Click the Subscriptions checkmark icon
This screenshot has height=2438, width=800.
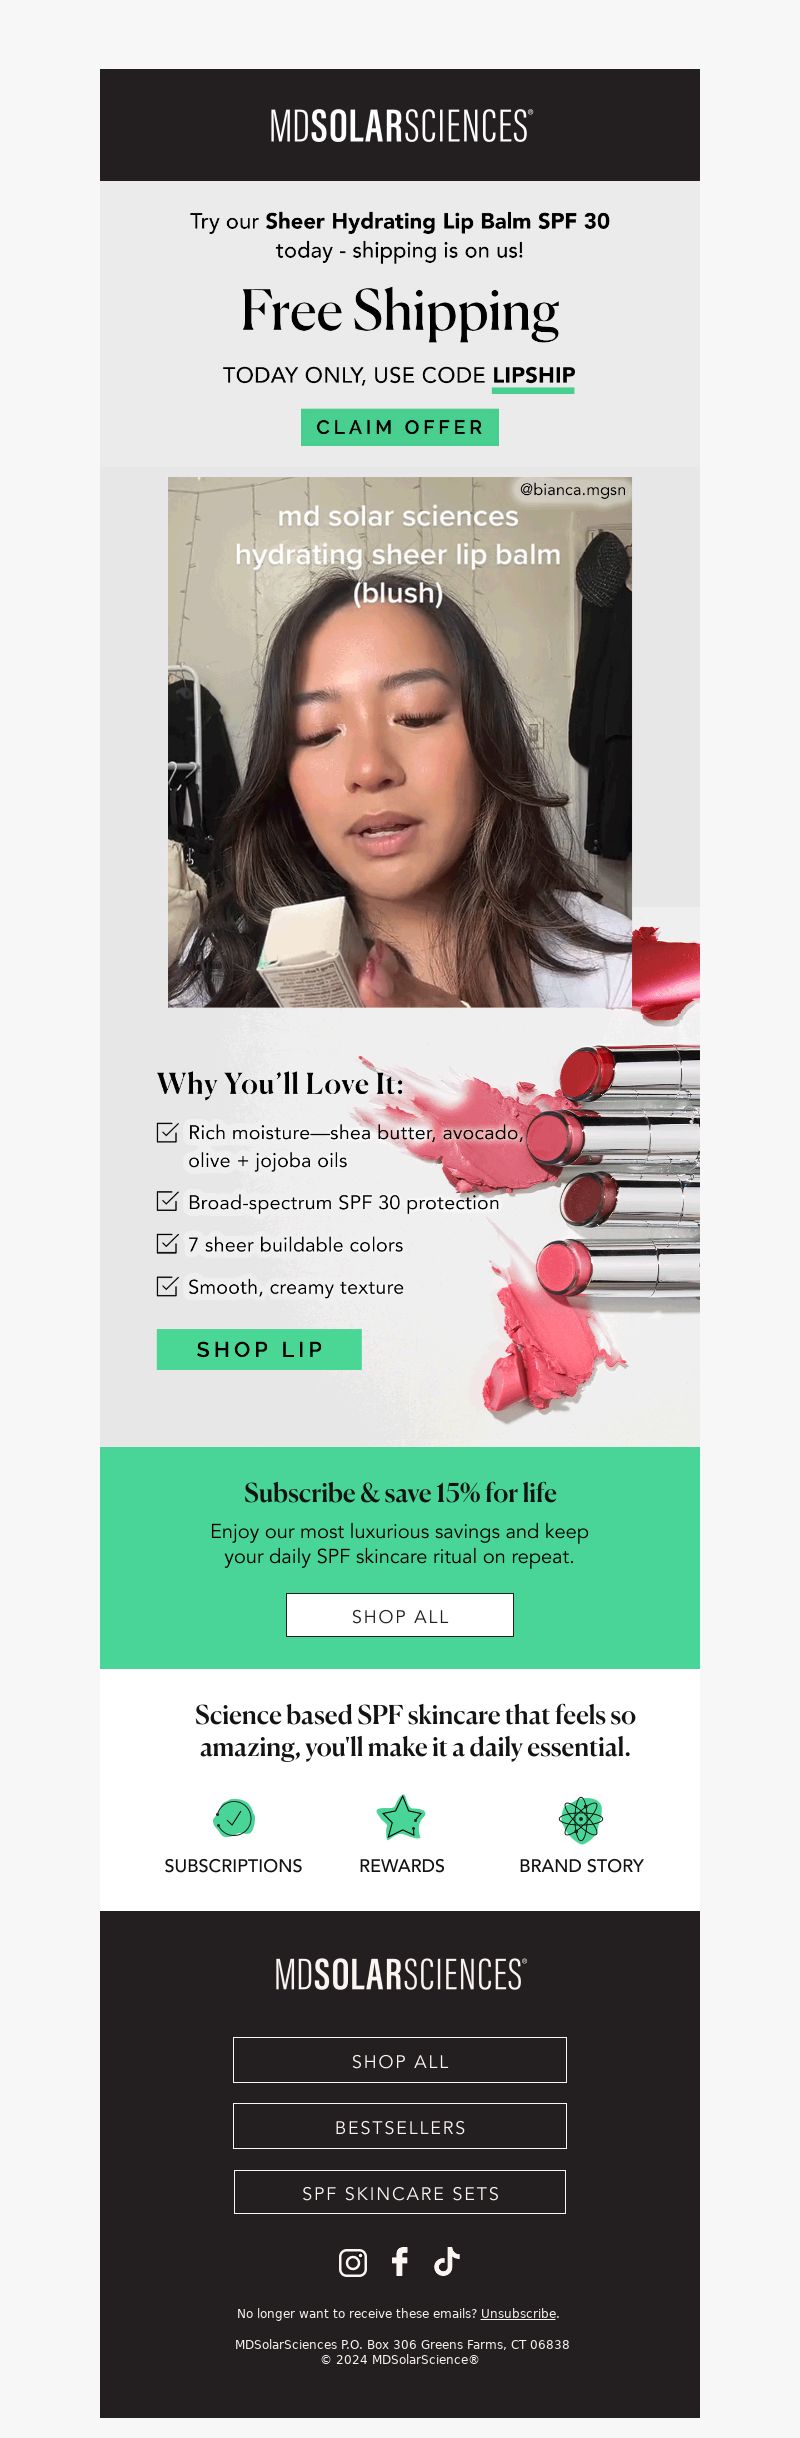[234, 1818]
